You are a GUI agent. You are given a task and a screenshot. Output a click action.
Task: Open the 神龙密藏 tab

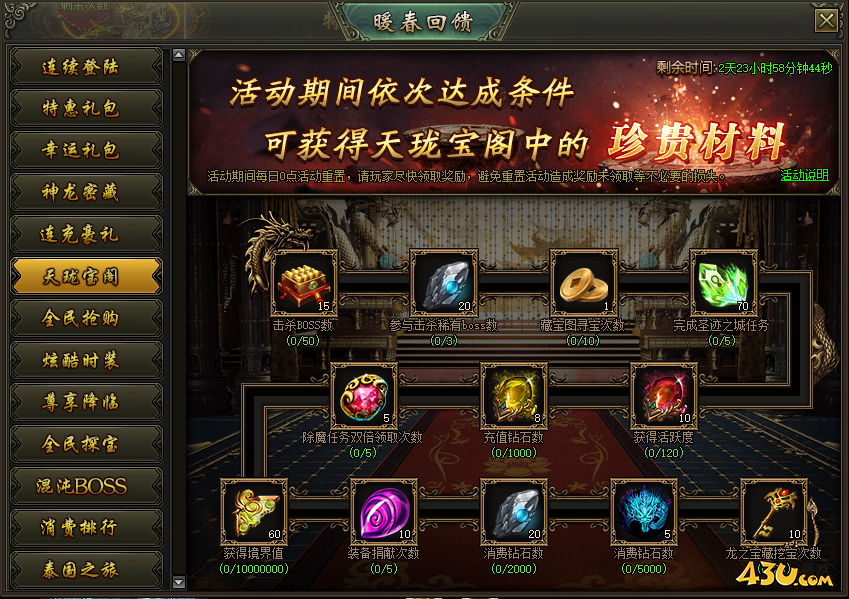click(x=86, y=192)
